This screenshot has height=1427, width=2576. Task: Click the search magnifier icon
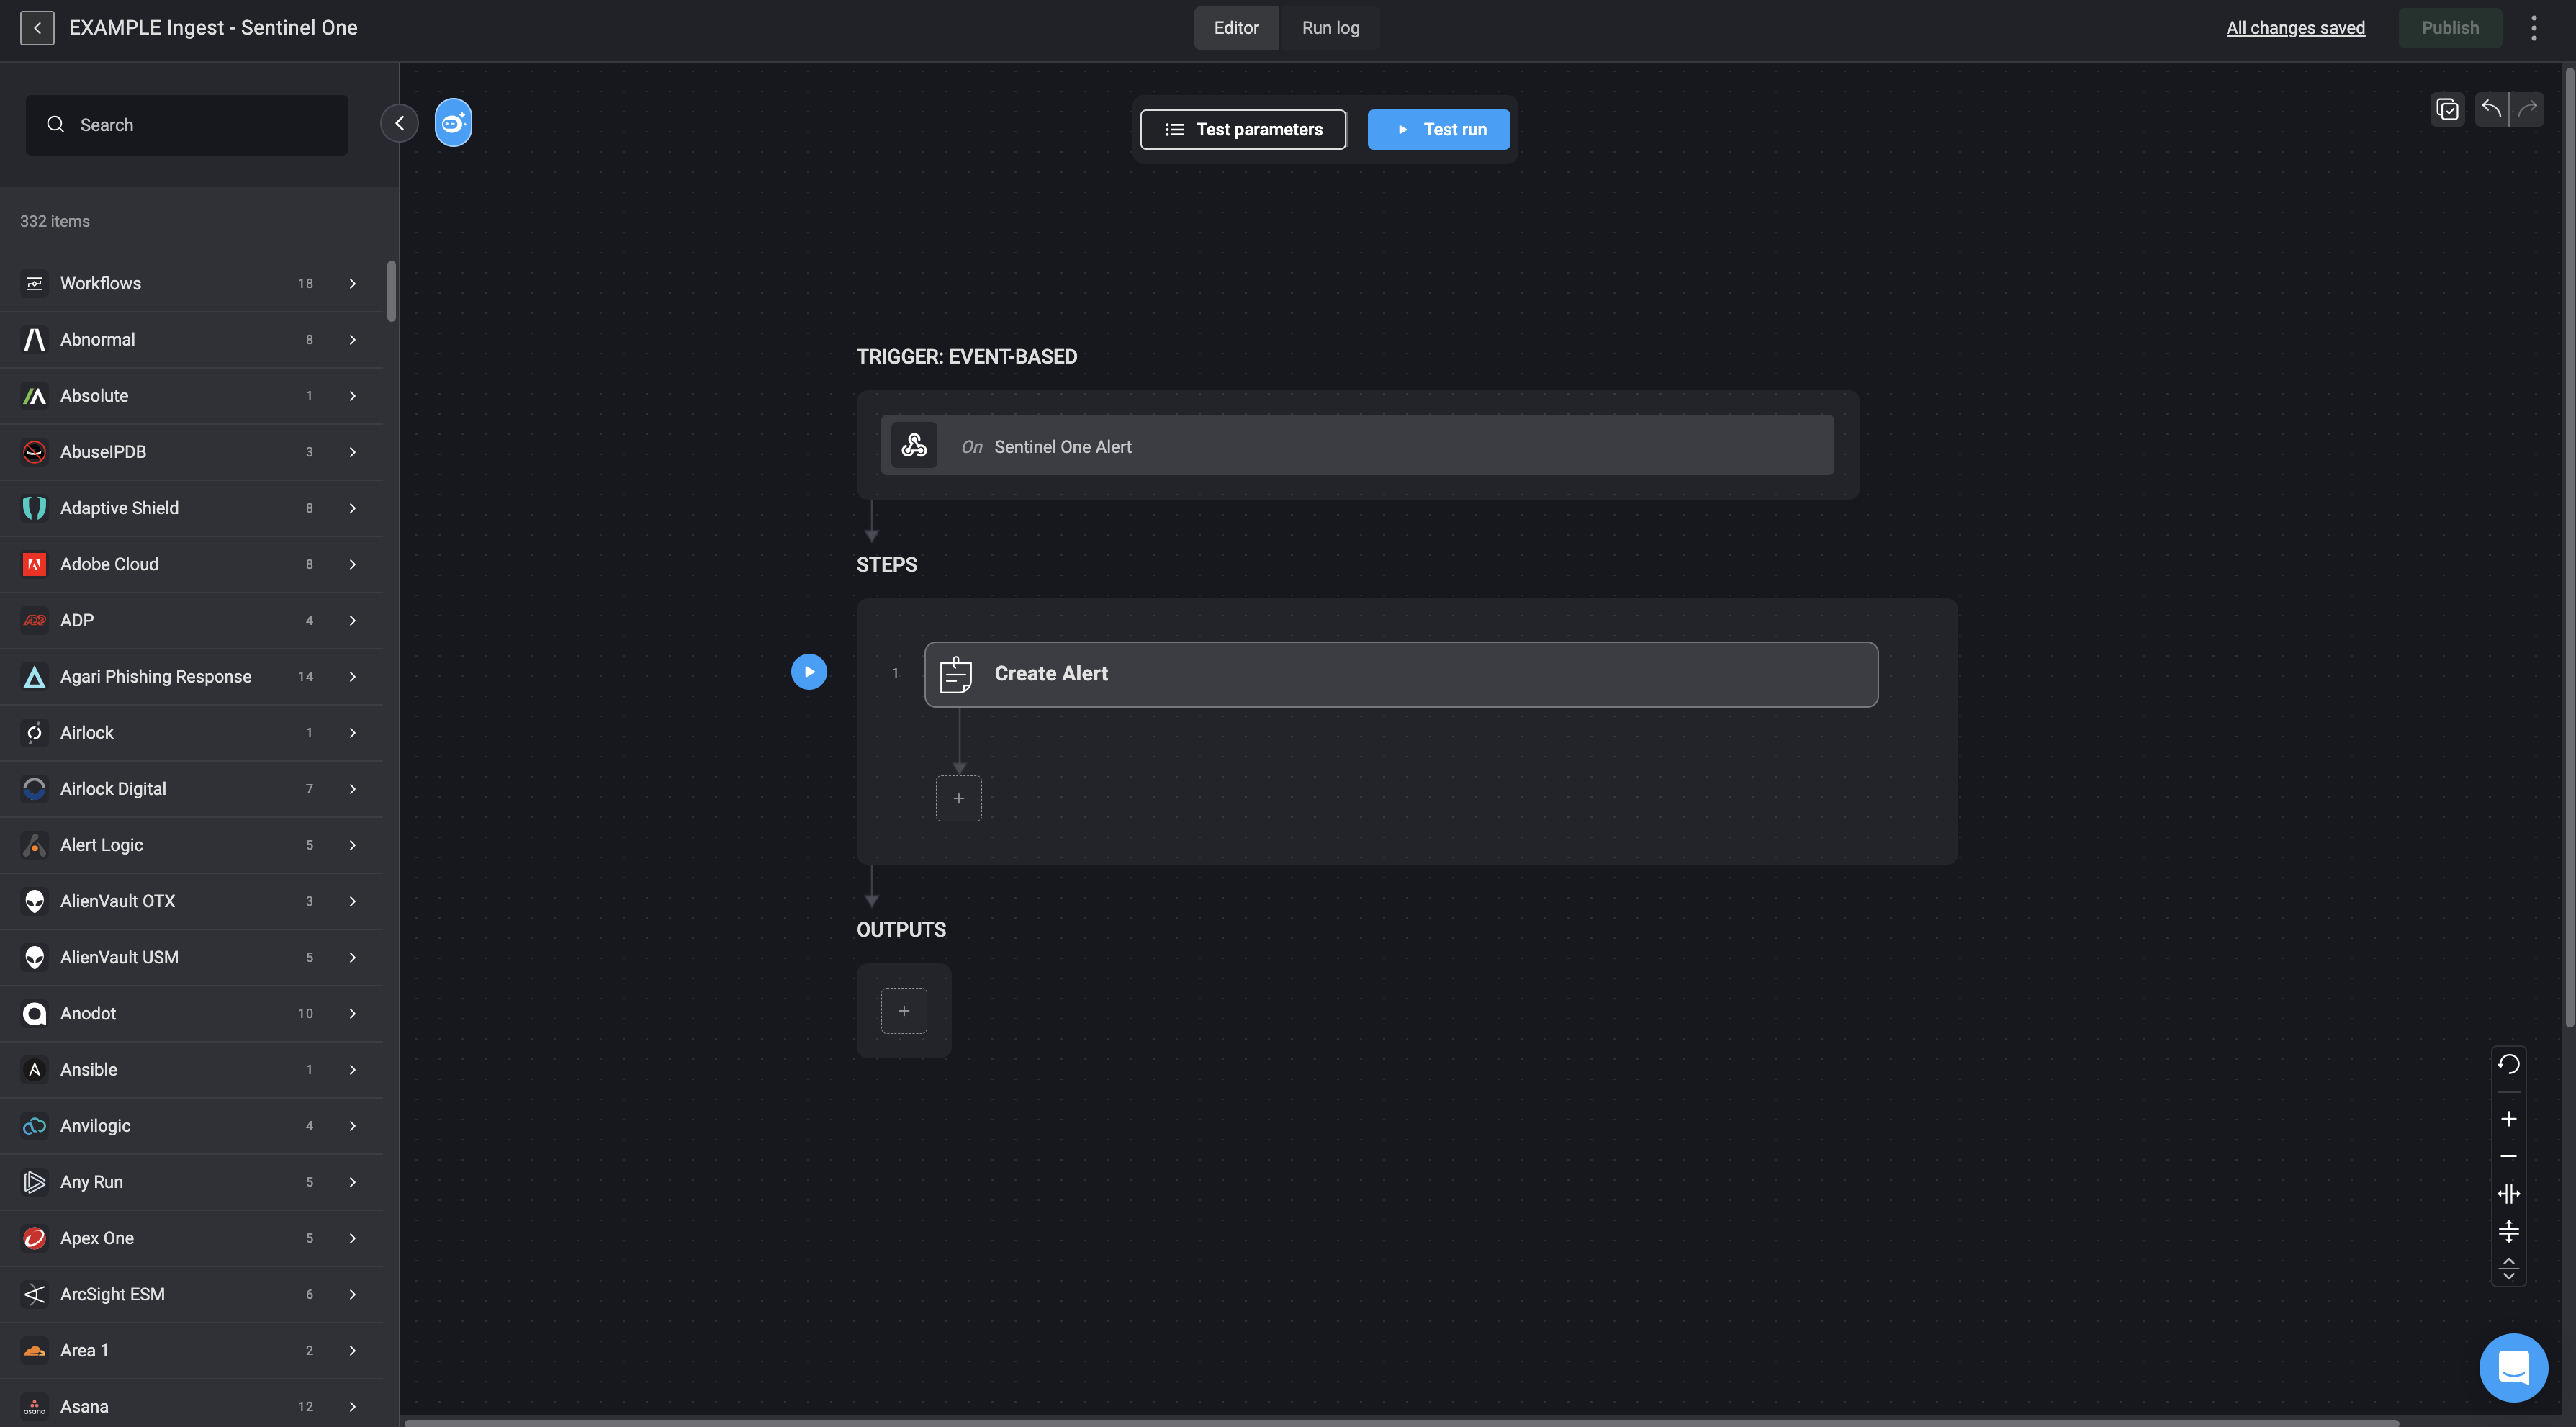pyautogui.click(x=56, y=124)
